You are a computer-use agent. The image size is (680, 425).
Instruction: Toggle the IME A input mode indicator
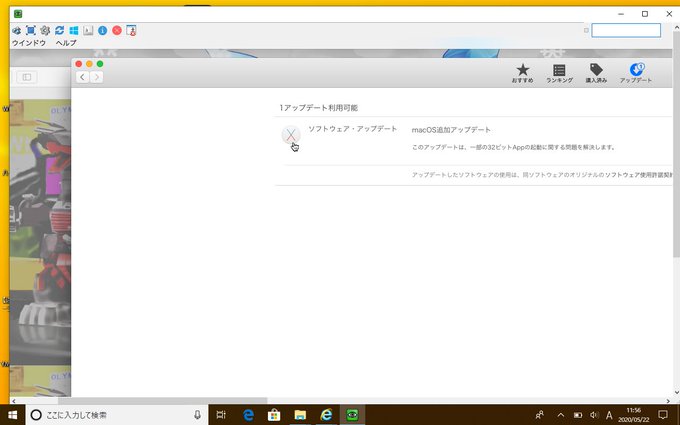tap(609, 415)
